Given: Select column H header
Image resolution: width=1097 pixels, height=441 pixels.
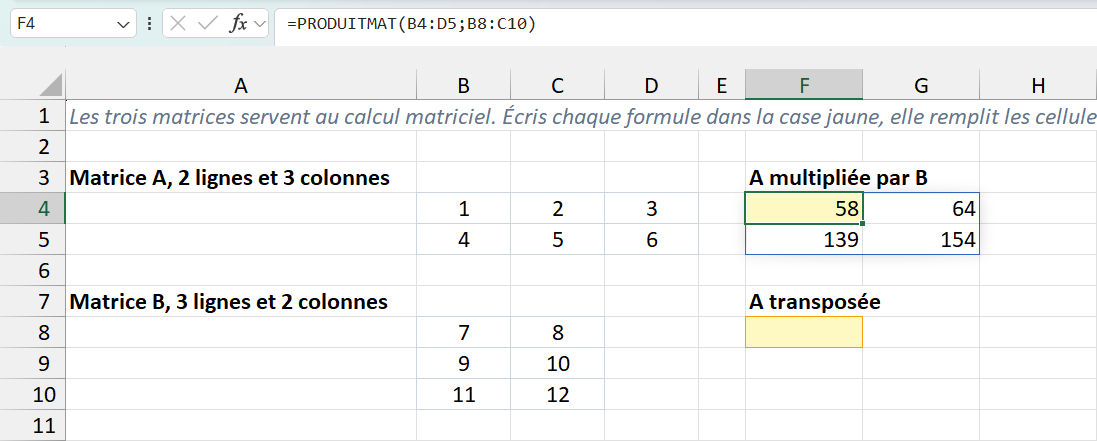Looking at the screenshot, I should pos(1038,85).
